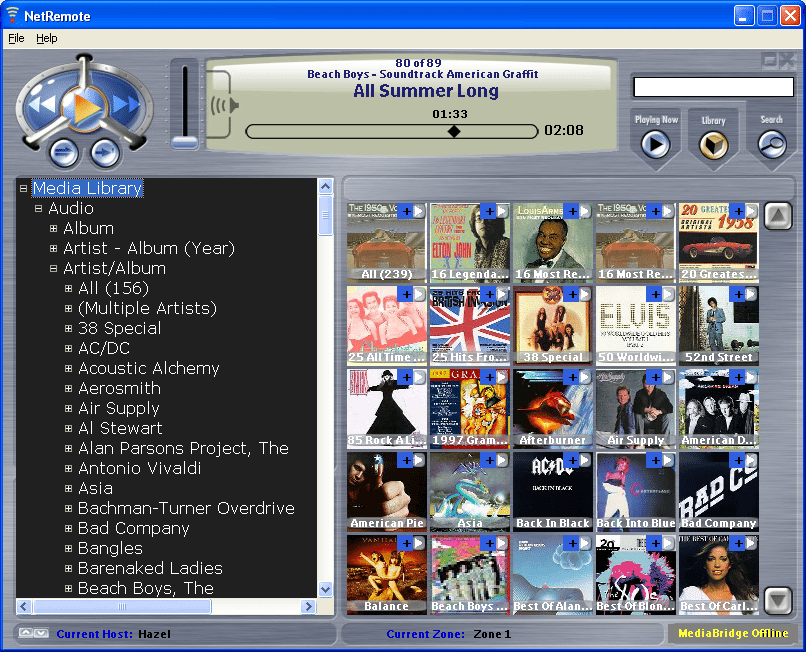Expand the Aerosmith artist node
This screenshot has height=652, width=806.
(x=68, y=389)
